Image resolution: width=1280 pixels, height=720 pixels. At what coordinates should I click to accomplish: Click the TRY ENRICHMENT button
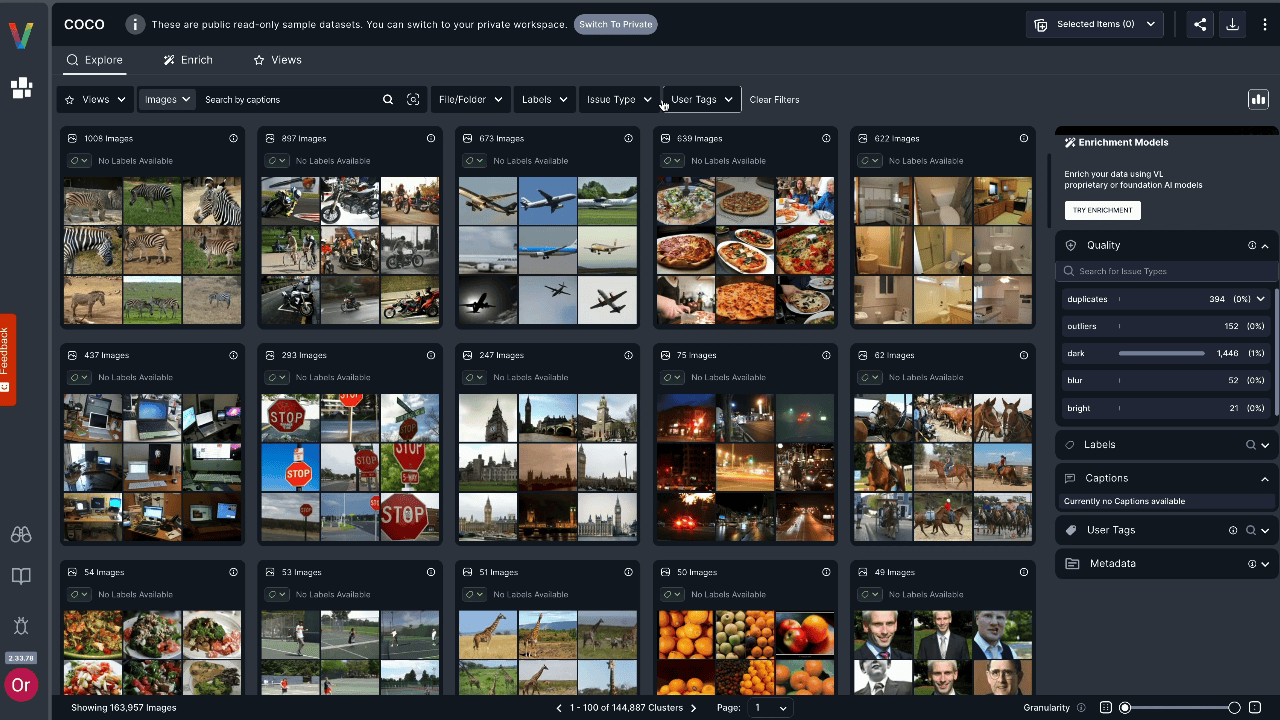[x=1102, y=210]
